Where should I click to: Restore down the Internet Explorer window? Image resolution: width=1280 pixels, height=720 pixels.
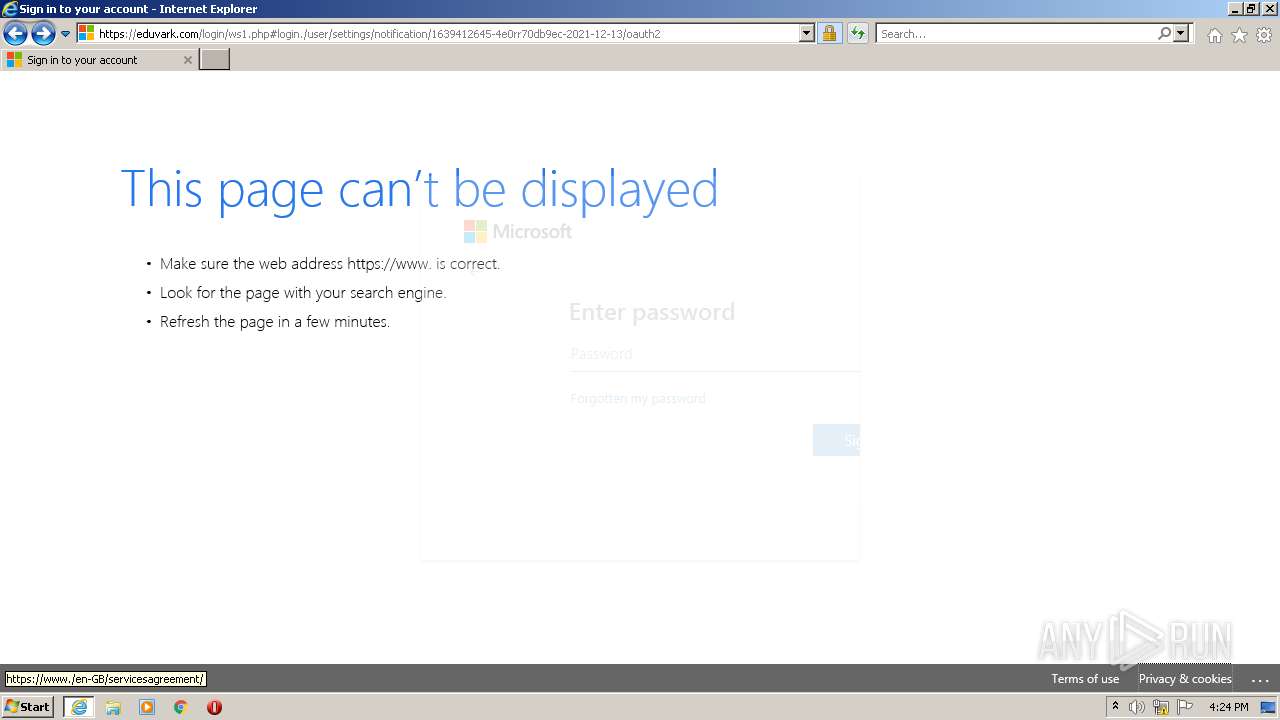(1251, 8)
